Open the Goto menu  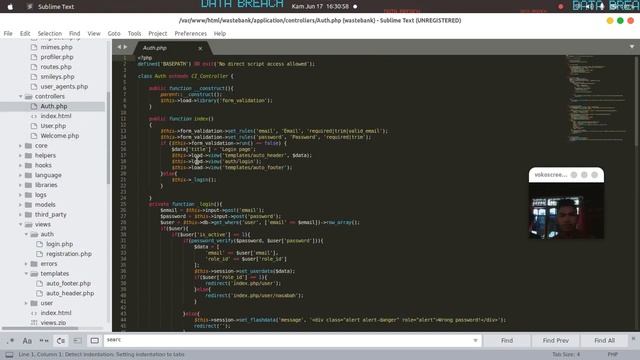click(114, 33)
